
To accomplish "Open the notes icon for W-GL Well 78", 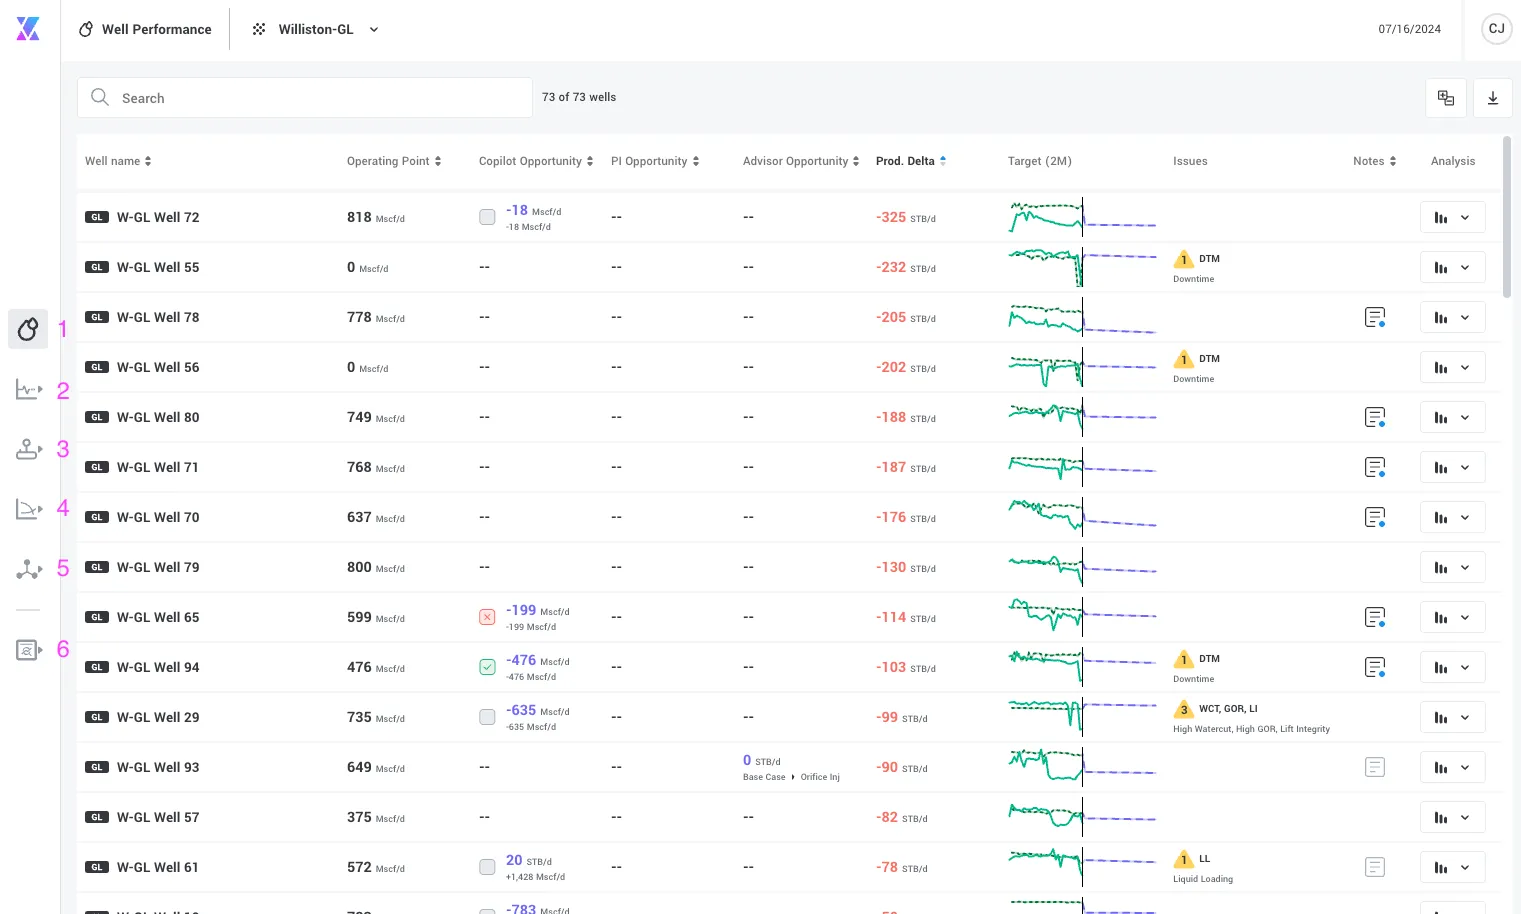I will tap(1375, 317).
